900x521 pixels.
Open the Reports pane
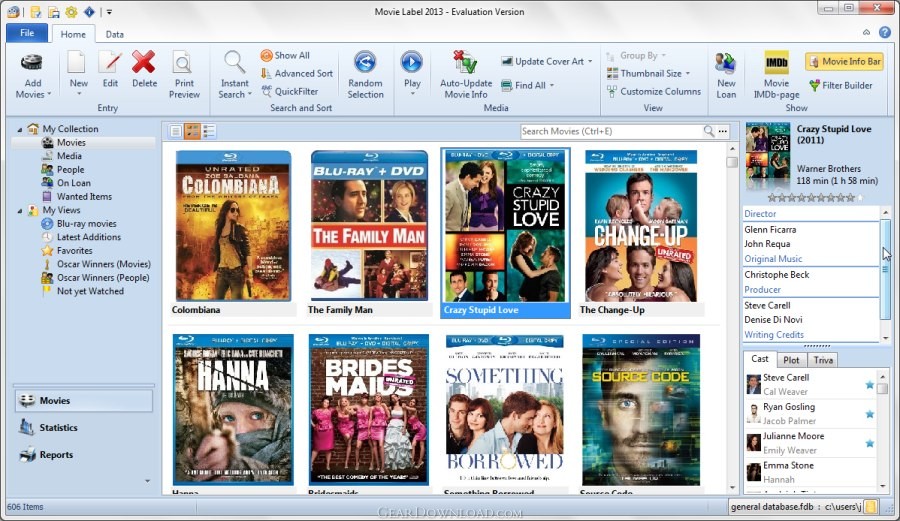pyautogui.click(x=84, y=454)
